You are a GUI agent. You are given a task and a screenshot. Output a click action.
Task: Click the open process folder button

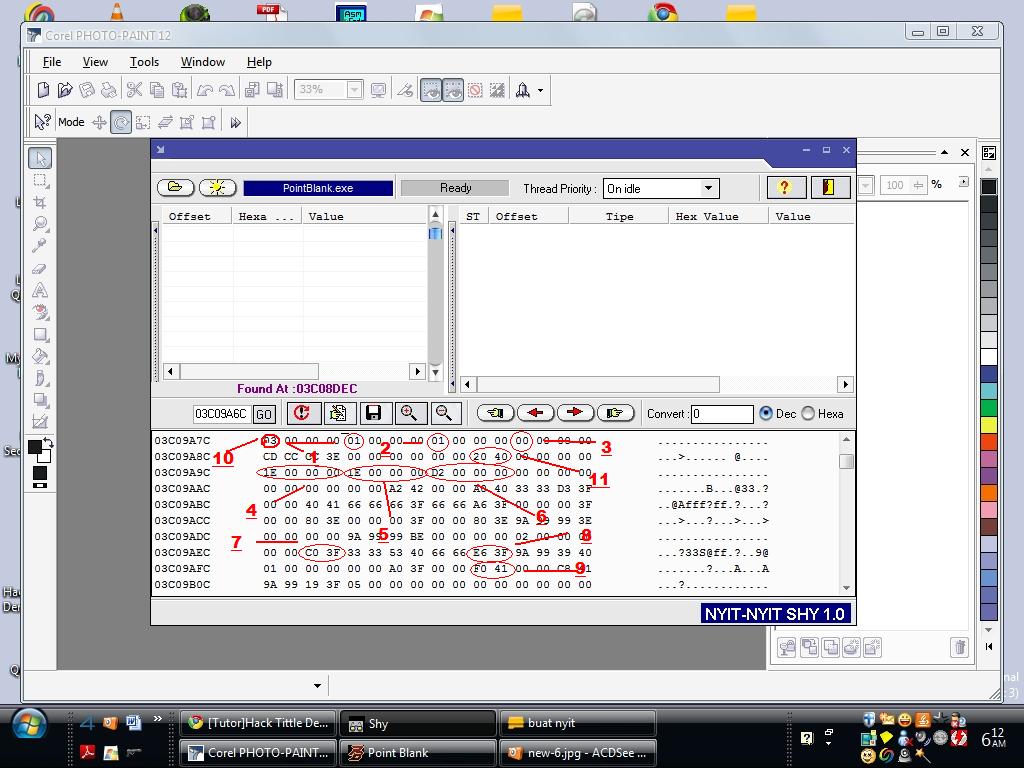[175, 187]
